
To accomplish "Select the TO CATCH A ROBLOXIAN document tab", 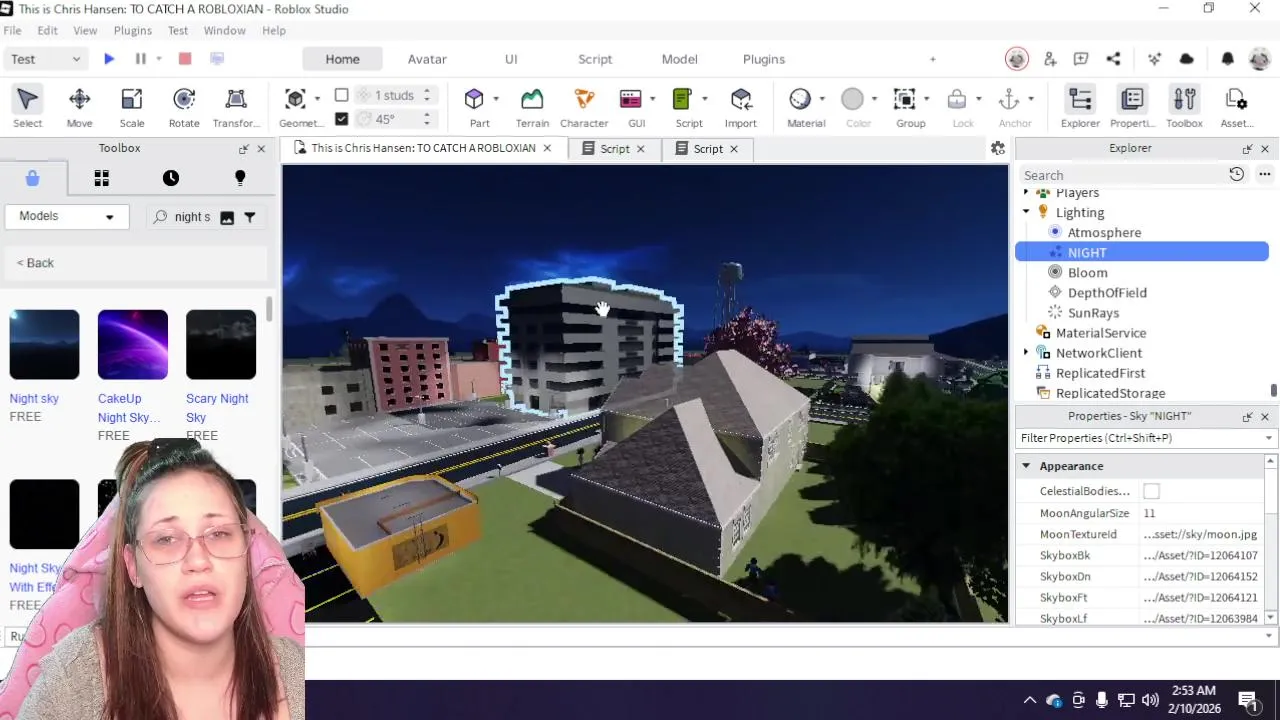I will tap(423, 148).
